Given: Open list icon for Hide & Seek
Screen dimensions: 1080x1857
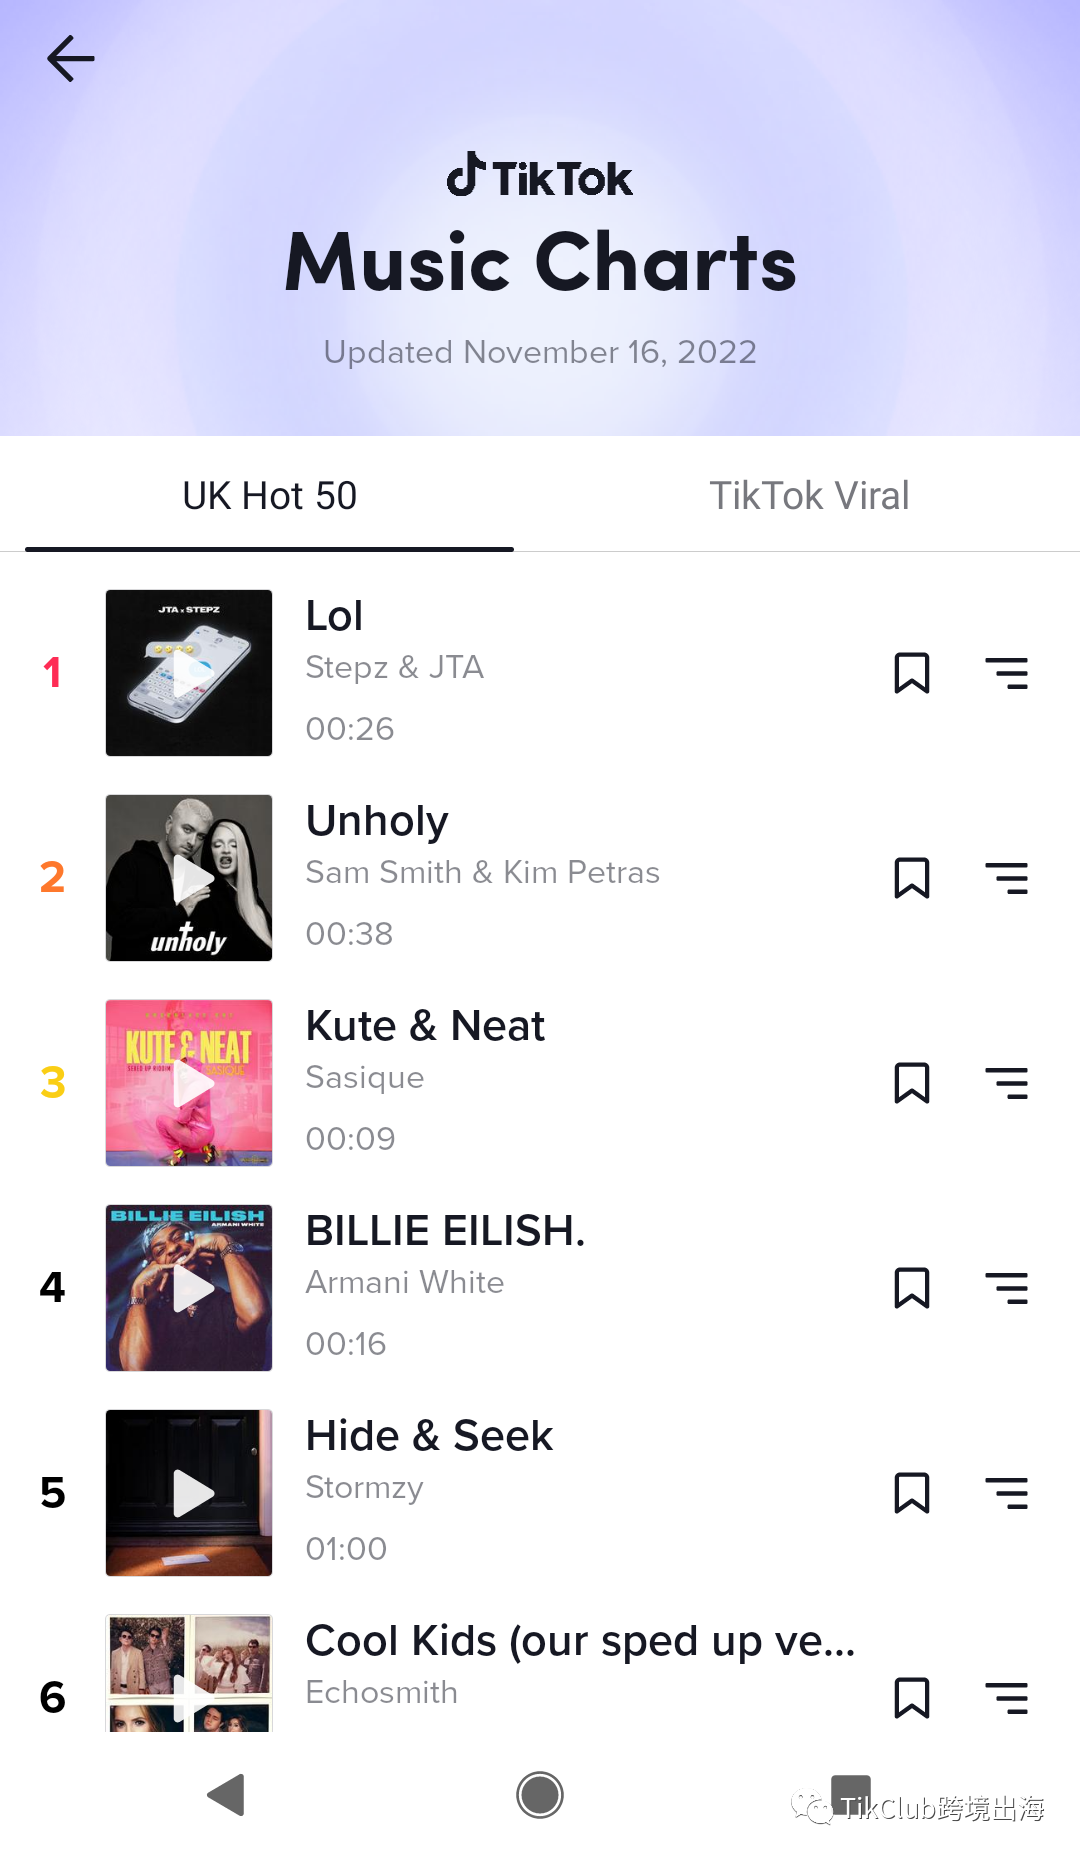Looking at the screenshot, I should point(1006,1493).
